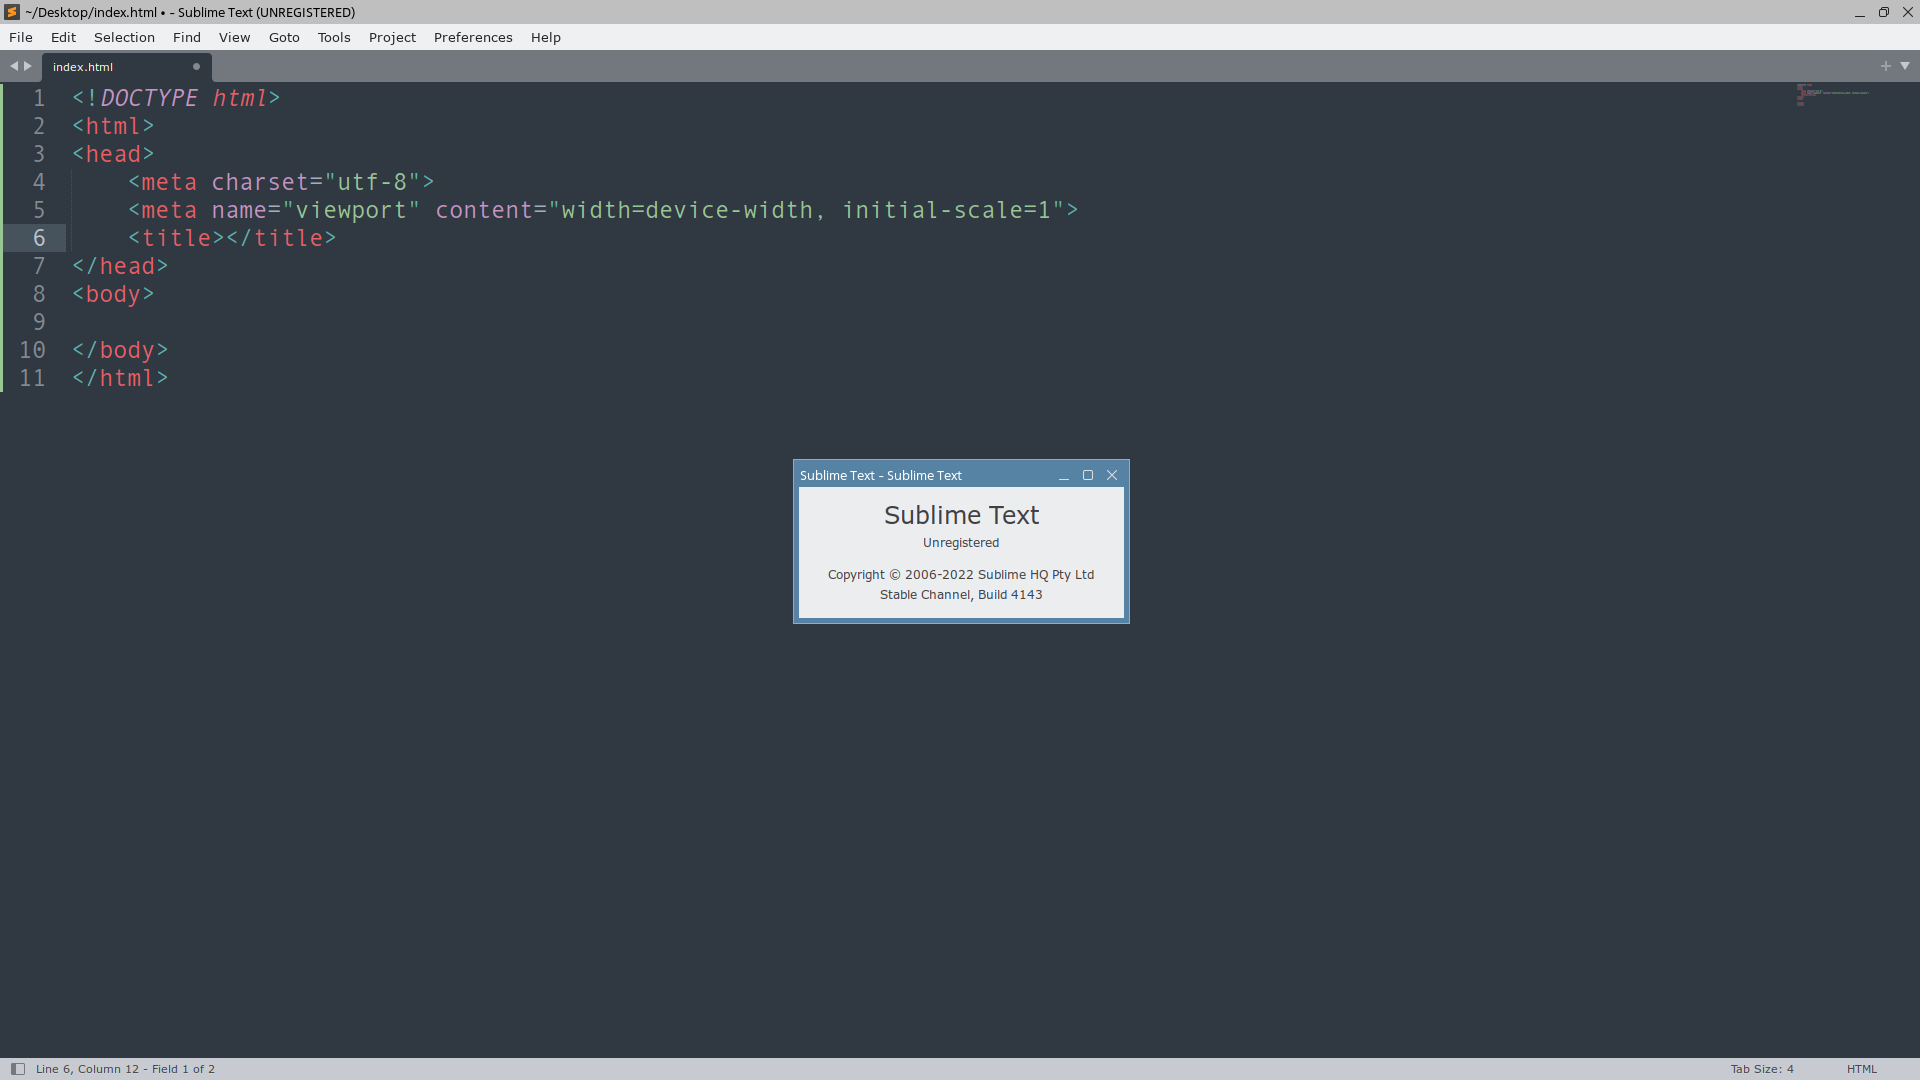Click the DOCTYPE html declaration
Screen dimensions: 1920x1080
176,98
